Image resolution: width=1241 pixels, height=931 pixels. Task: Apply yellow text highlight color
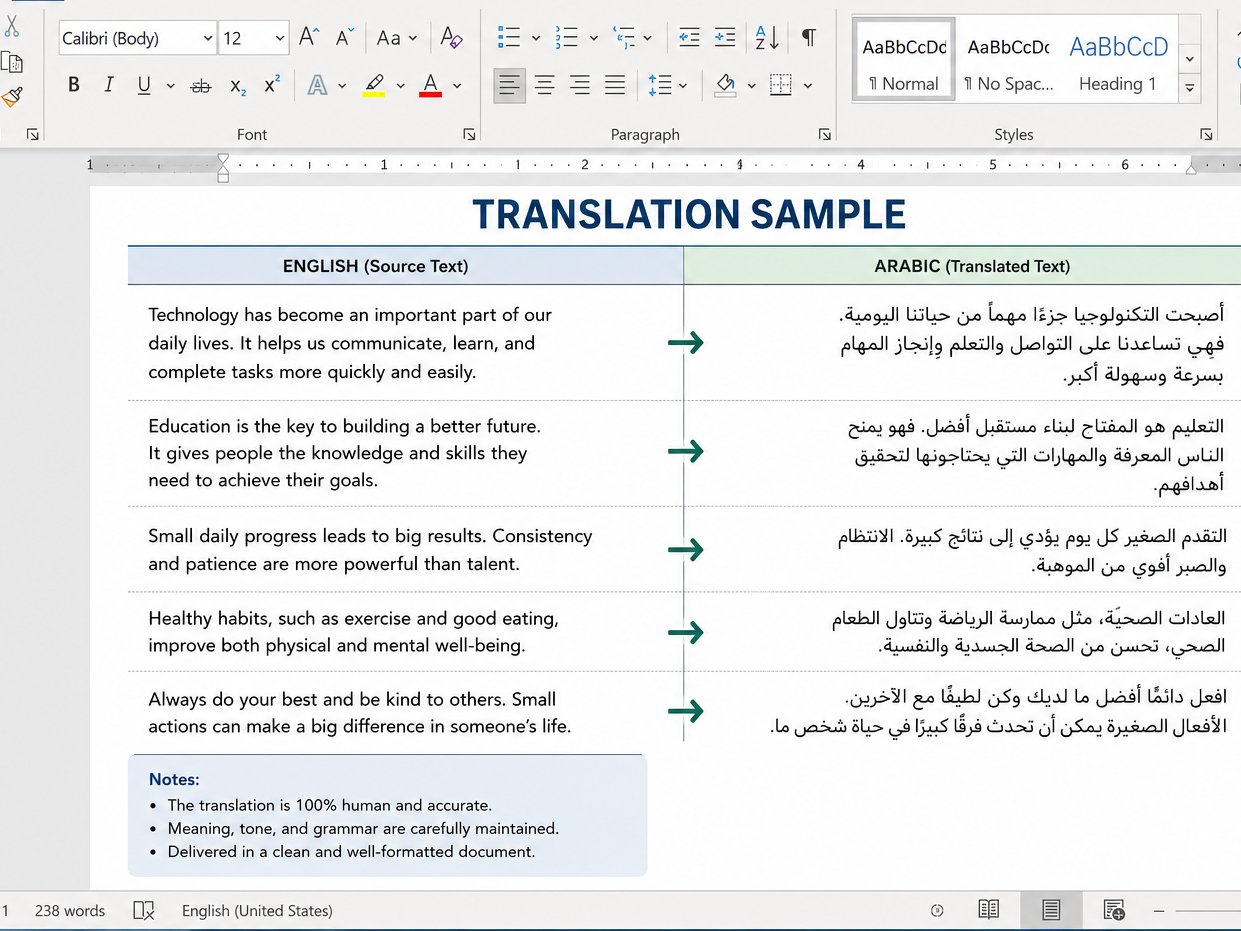click(x=375, y=86)
